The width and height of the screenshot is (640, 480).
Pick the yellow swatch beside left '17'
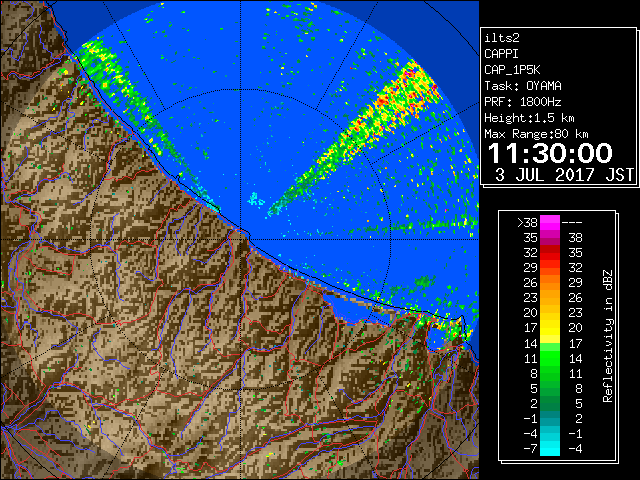click(550, 328)
